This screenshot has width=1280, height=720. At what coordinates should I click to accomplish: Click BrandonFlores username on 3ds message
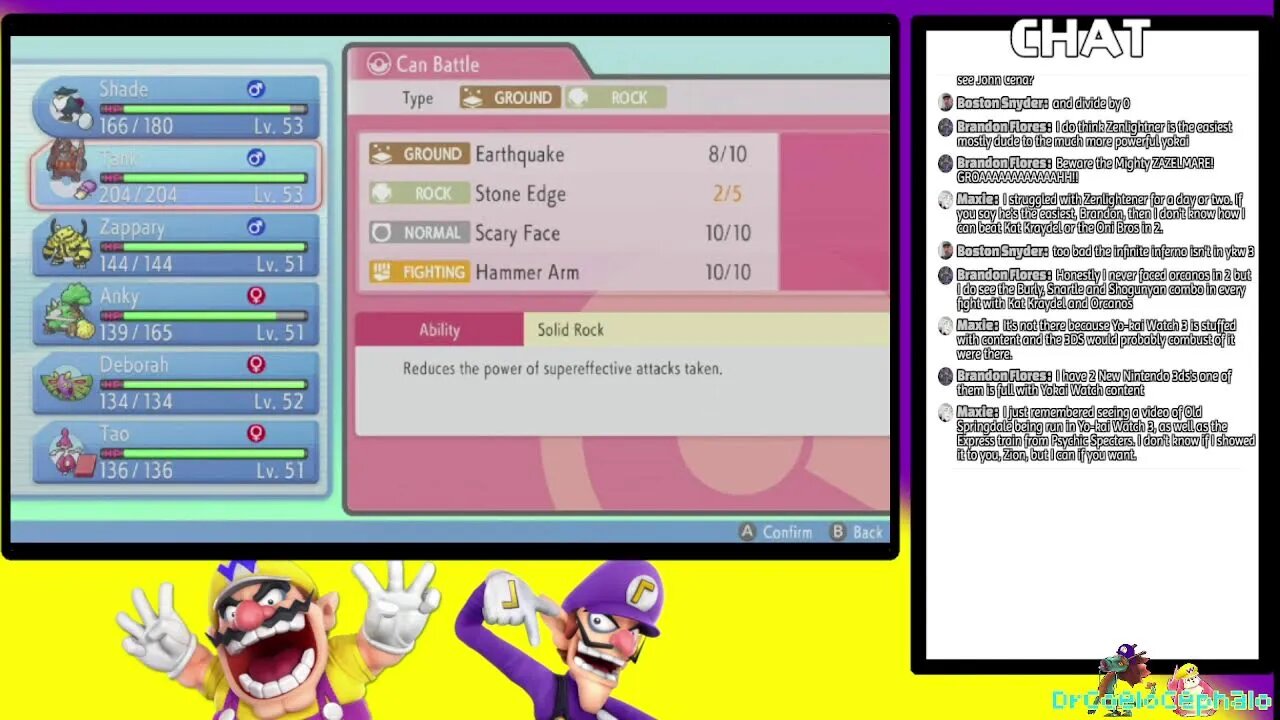click(1004, 376)
